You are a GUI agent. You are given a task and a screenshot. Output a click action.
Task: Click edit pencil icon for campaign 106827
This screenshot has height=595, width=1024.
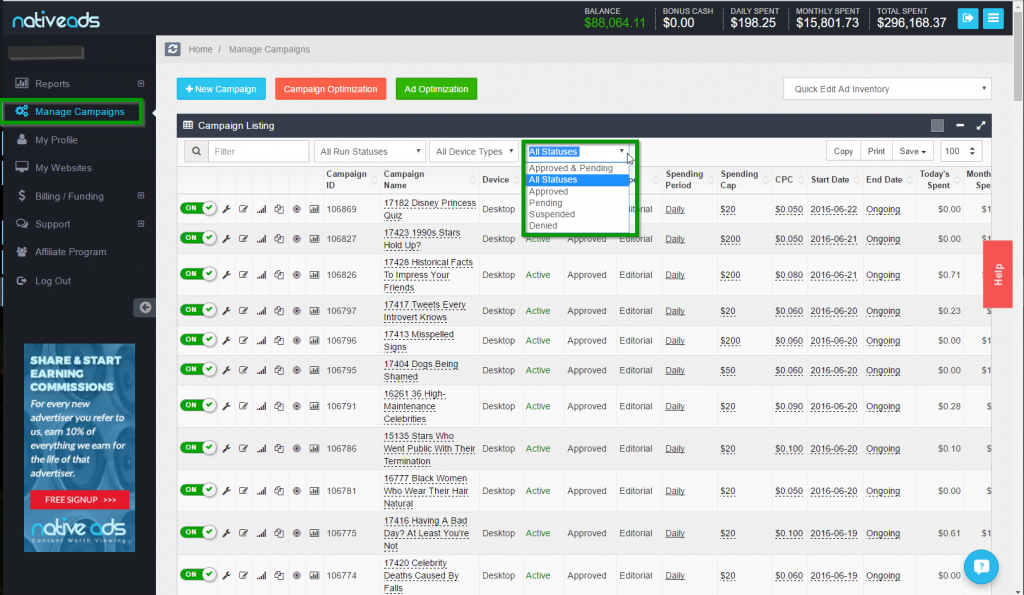click(x=244, y=239)
